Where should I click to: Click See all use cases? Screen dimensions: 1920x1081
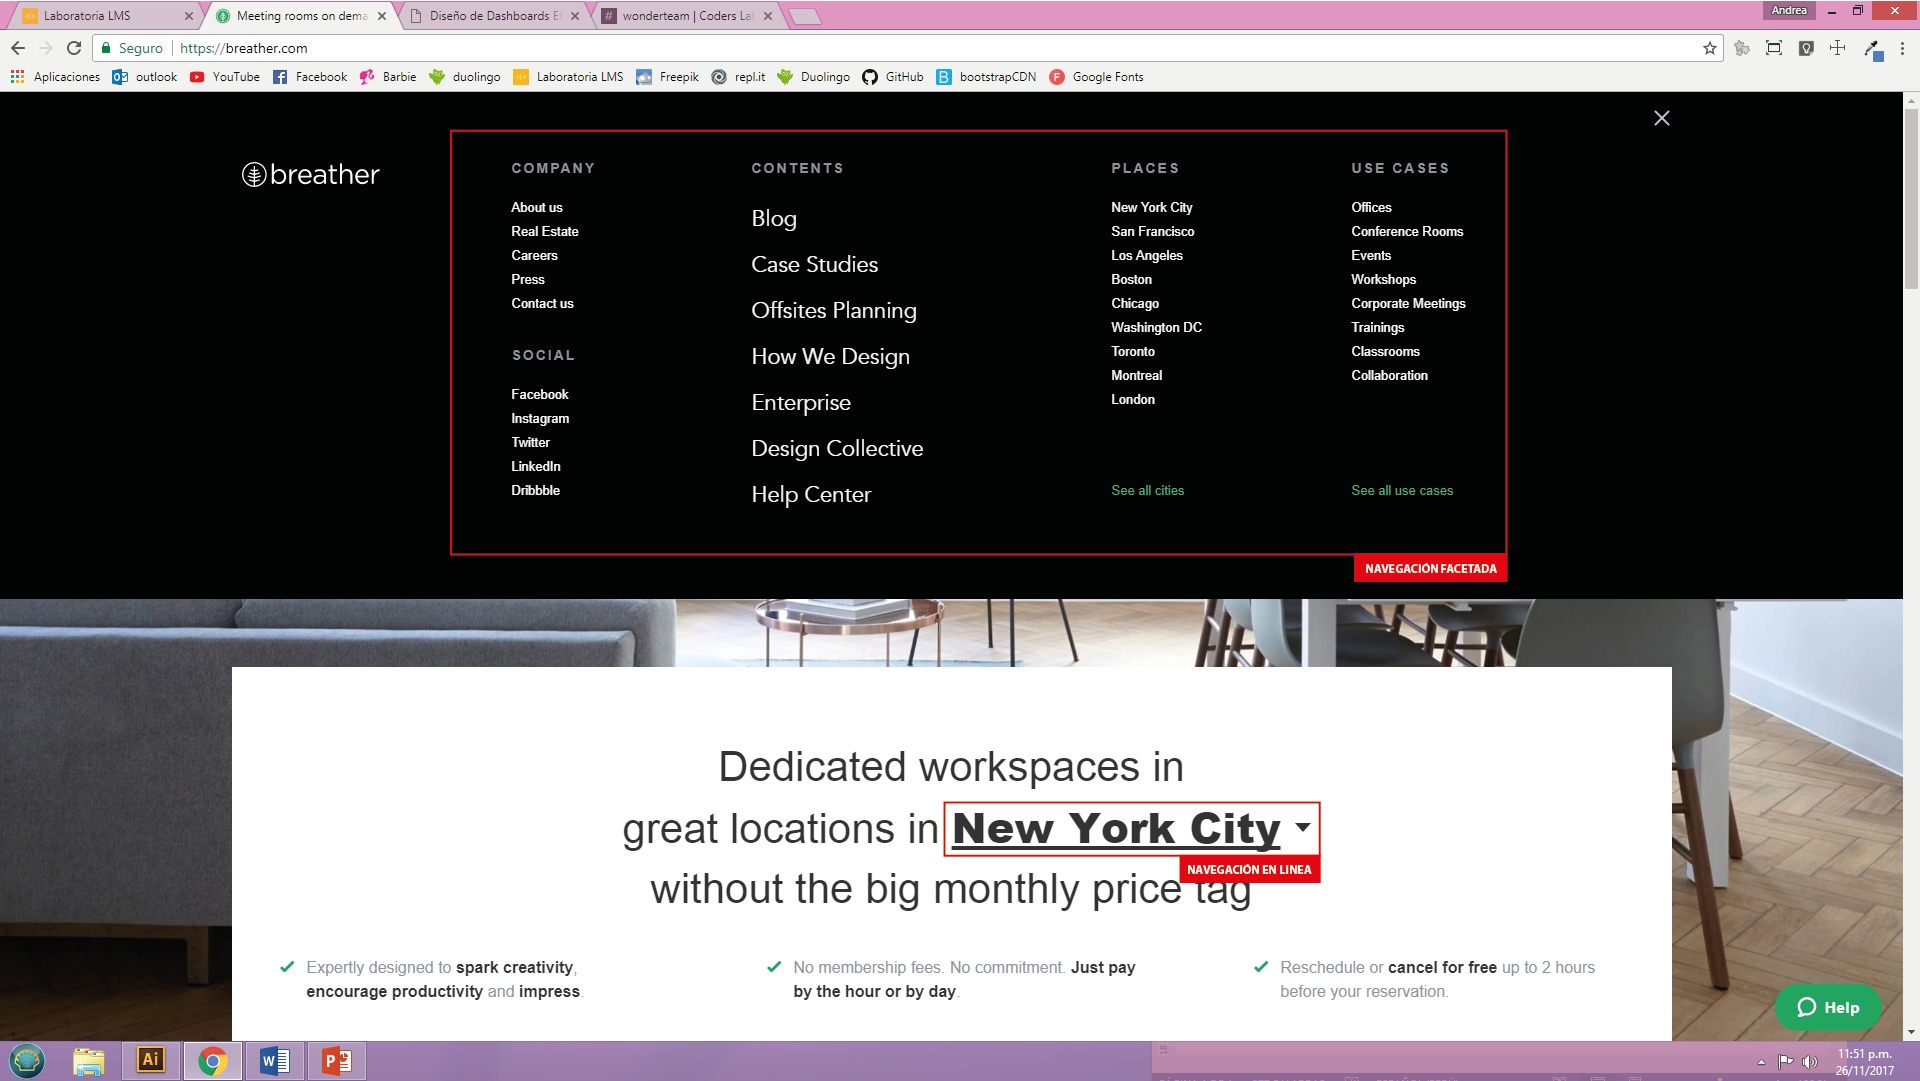pos(1401,490)
